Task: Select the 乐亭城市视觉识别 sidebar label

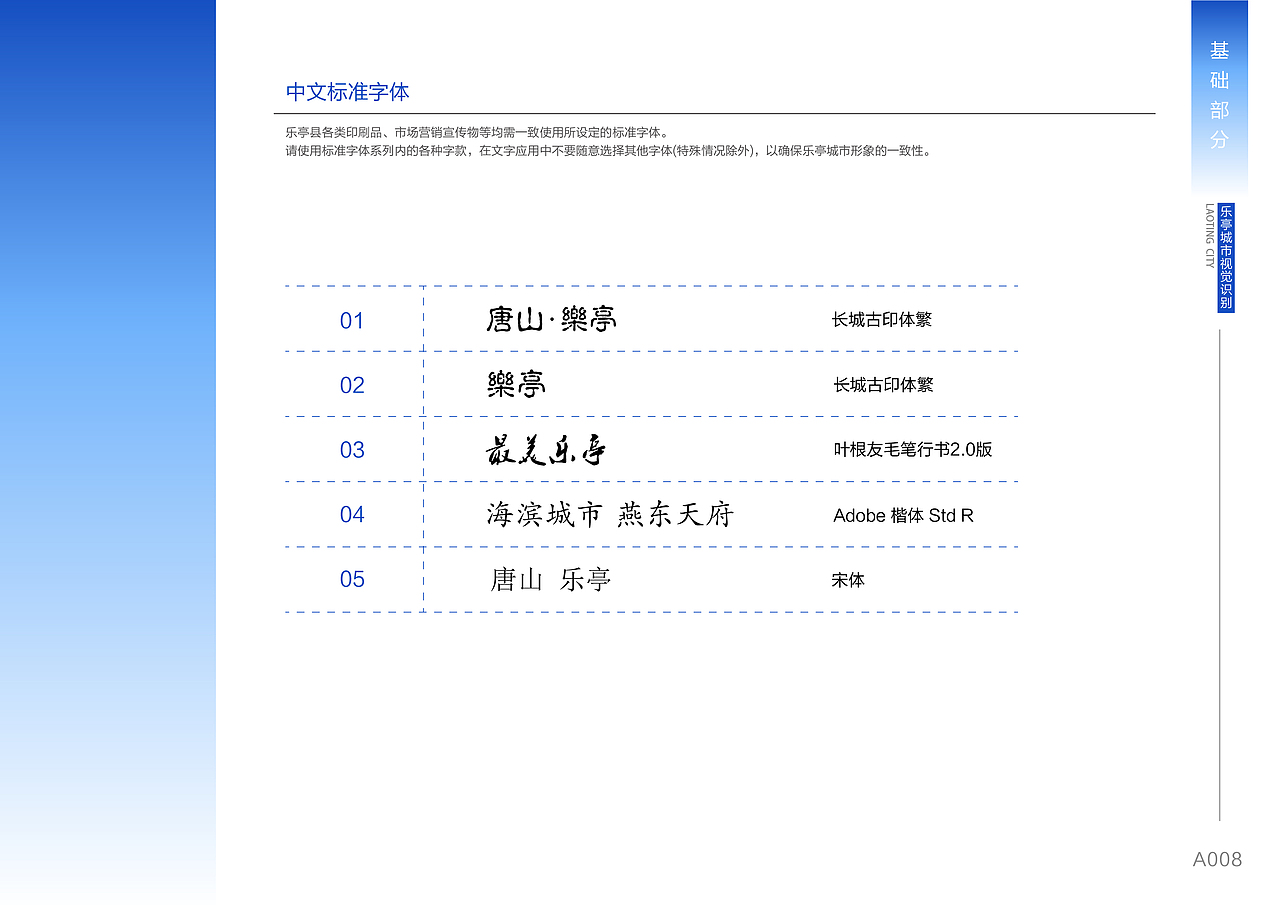Action: coord(1224,255)
